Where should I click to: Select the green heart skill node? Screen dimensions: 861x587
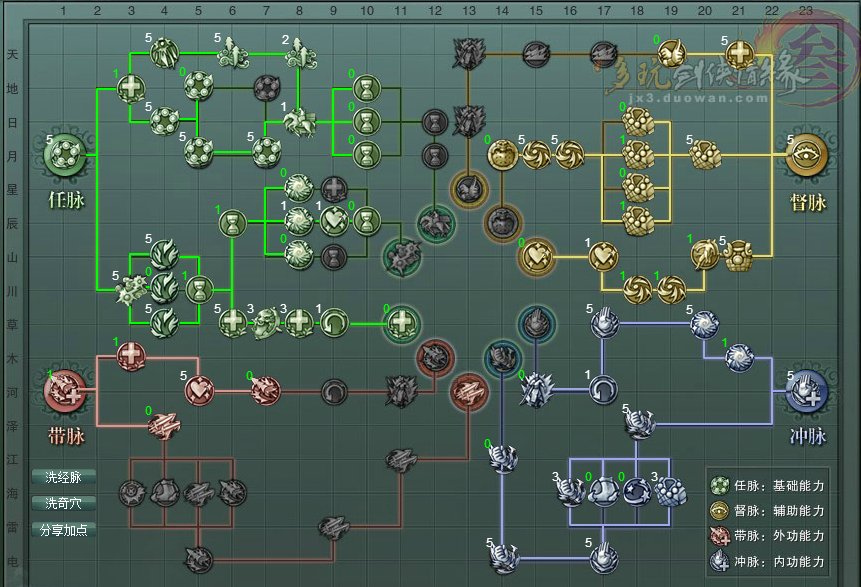click(x=333, y=221)
